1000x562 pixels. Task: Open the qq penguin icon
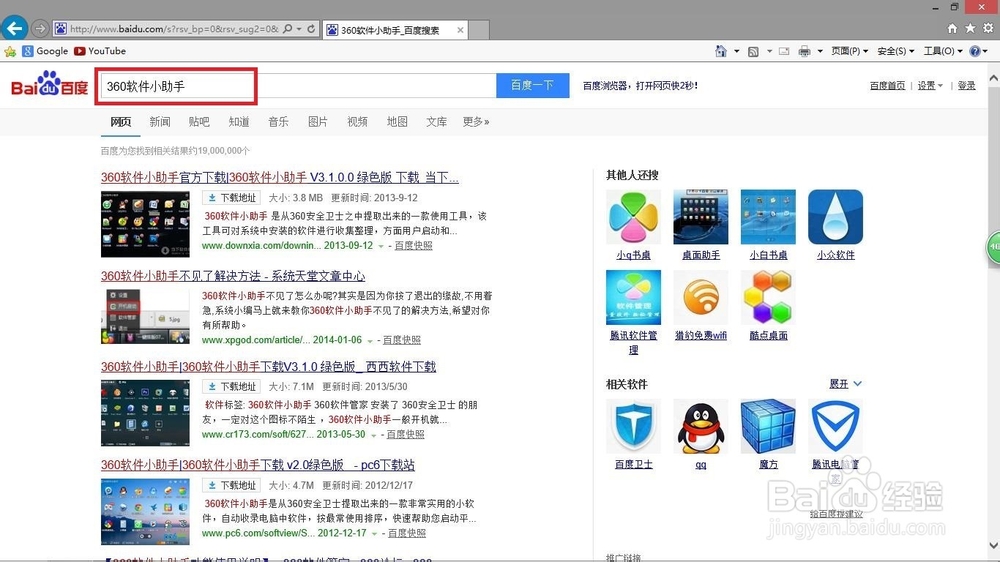[x=700, y=426]
